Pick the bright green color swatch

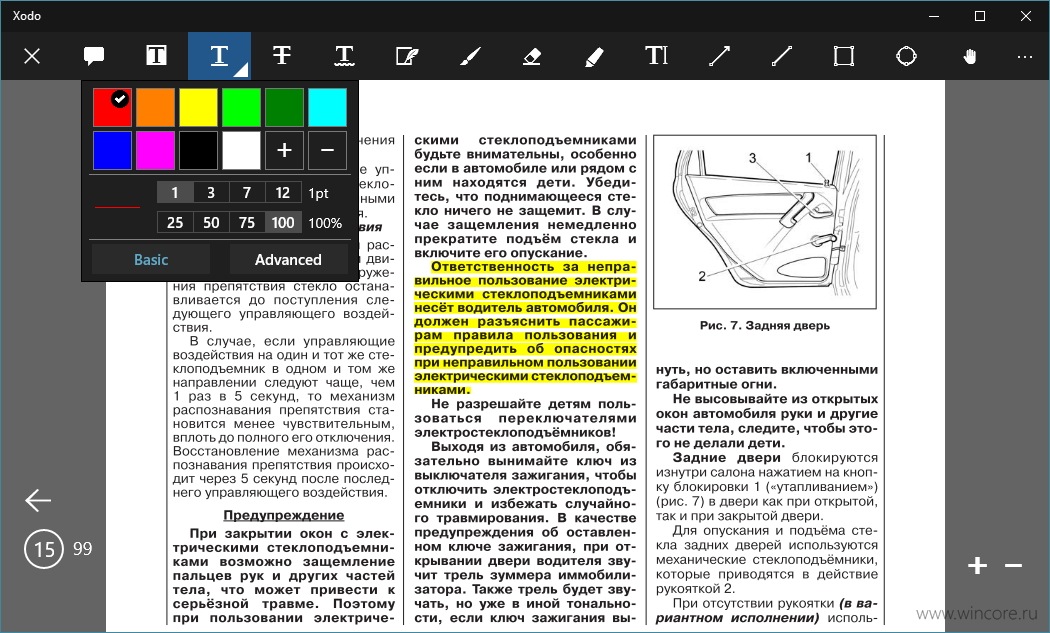[241, 107]
